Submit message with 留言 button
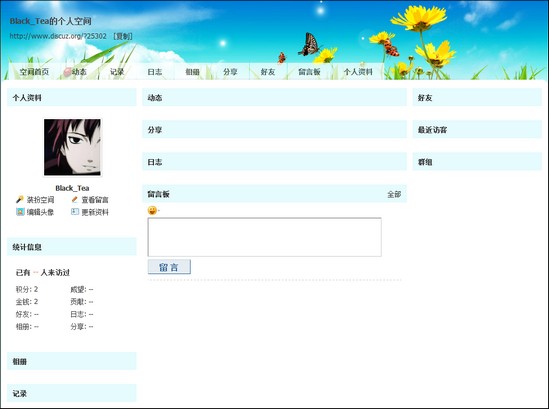549x409 pixels. pyautogui.click(x=169, y=267)
